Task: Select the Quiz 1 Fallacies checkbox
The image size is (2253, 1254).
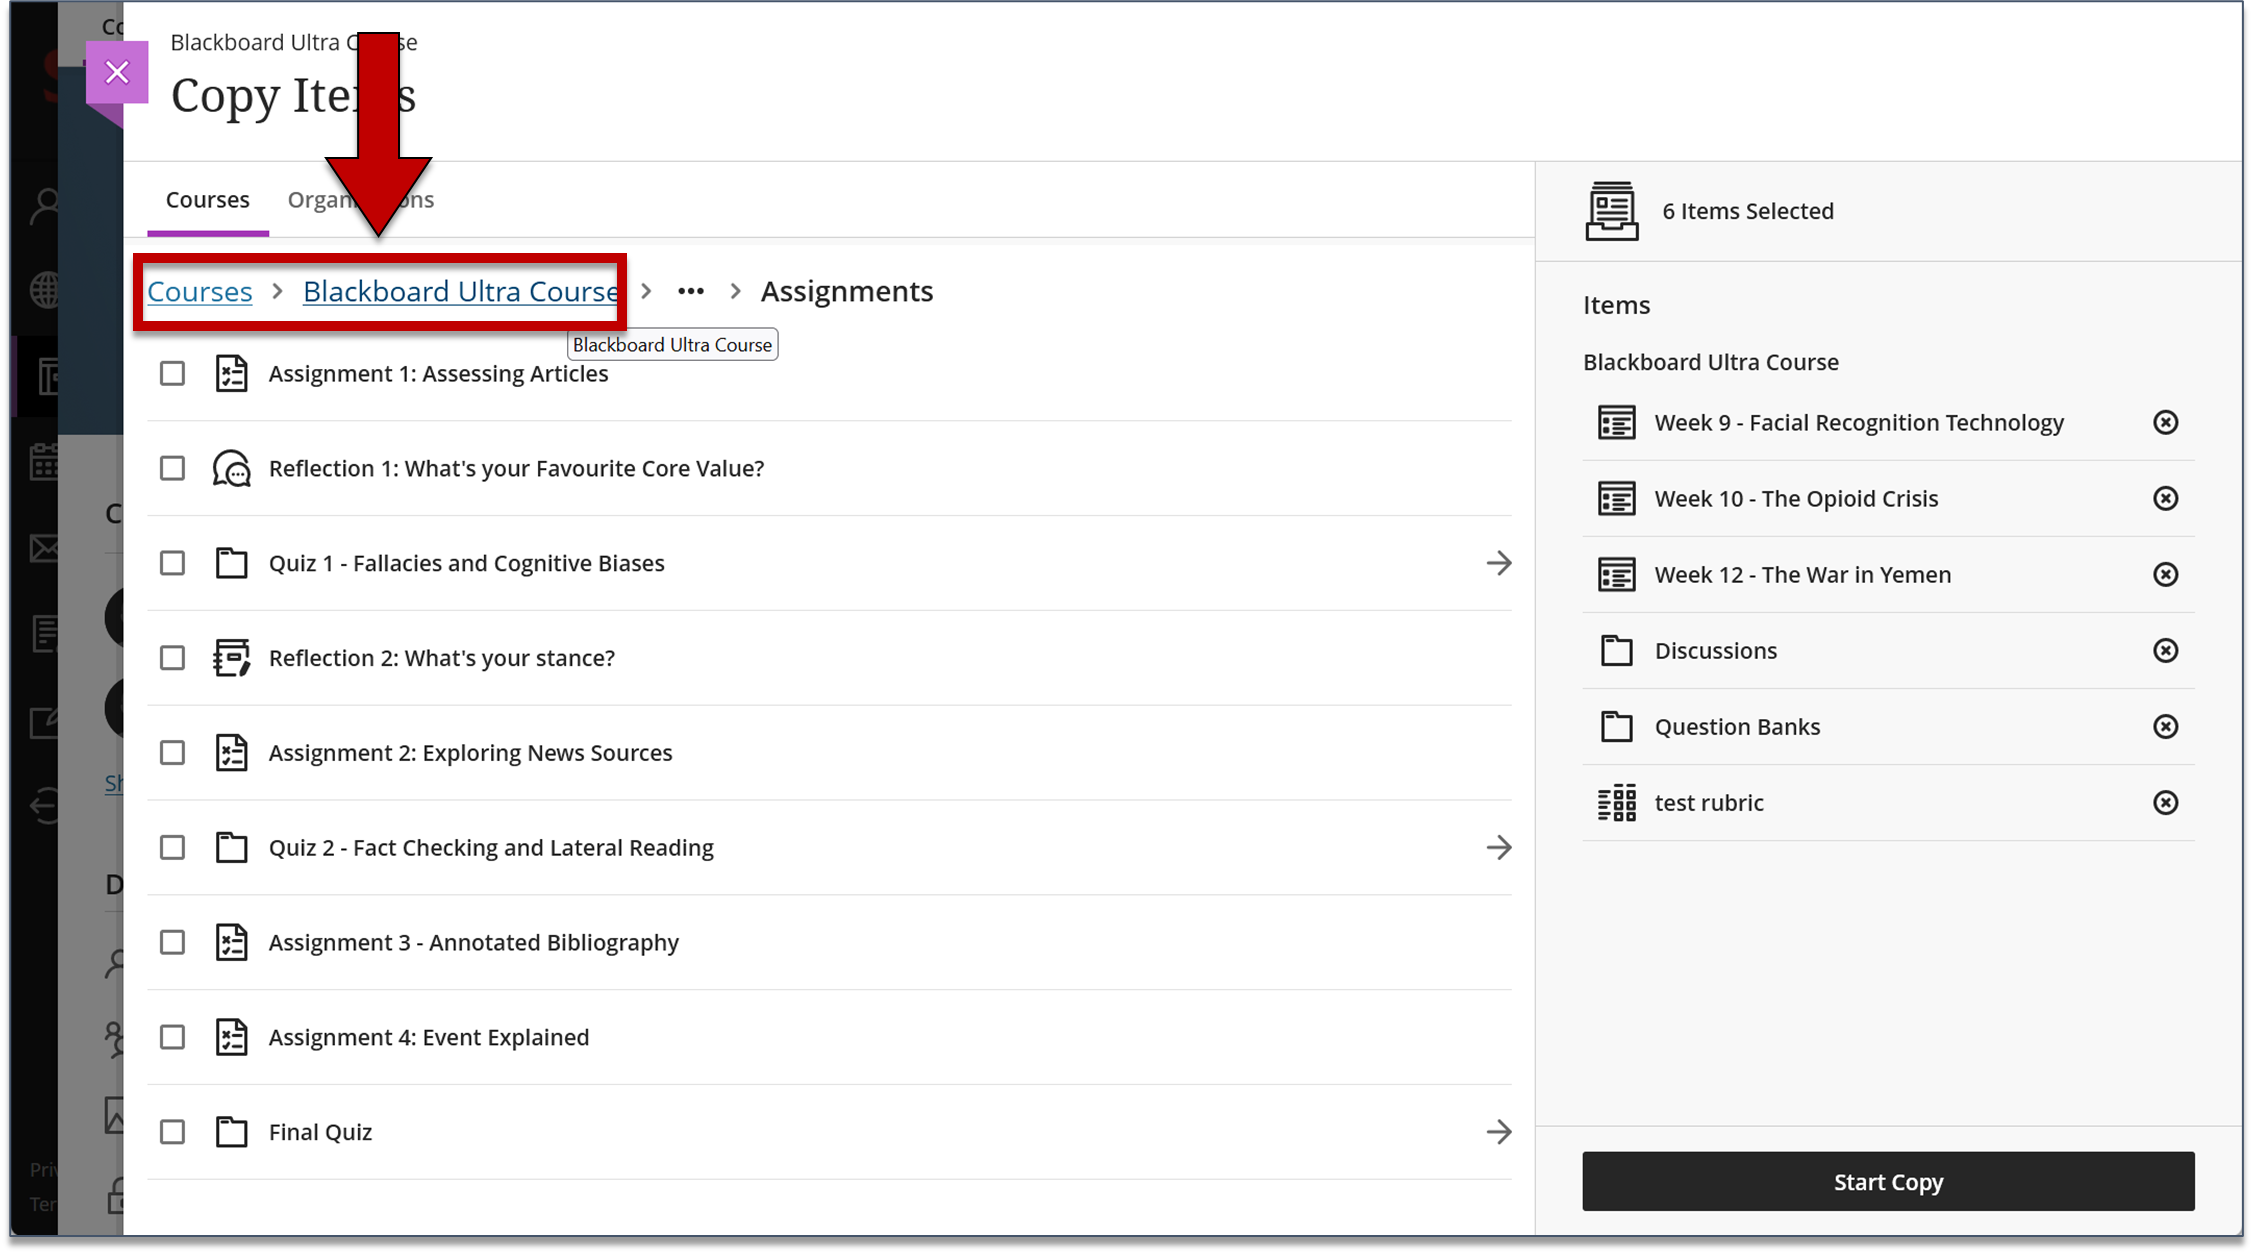Action: (x=172, y=563)
